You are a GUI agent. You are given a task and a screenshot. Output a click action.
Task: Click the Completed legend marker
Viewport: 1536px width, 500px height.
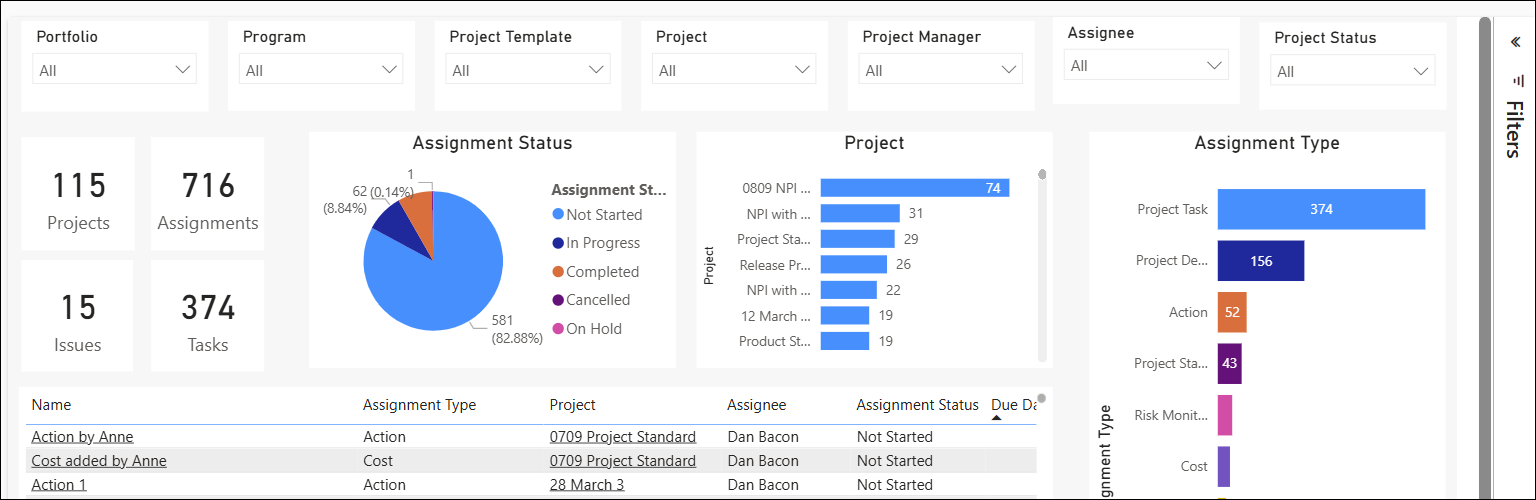click(557, 272)
